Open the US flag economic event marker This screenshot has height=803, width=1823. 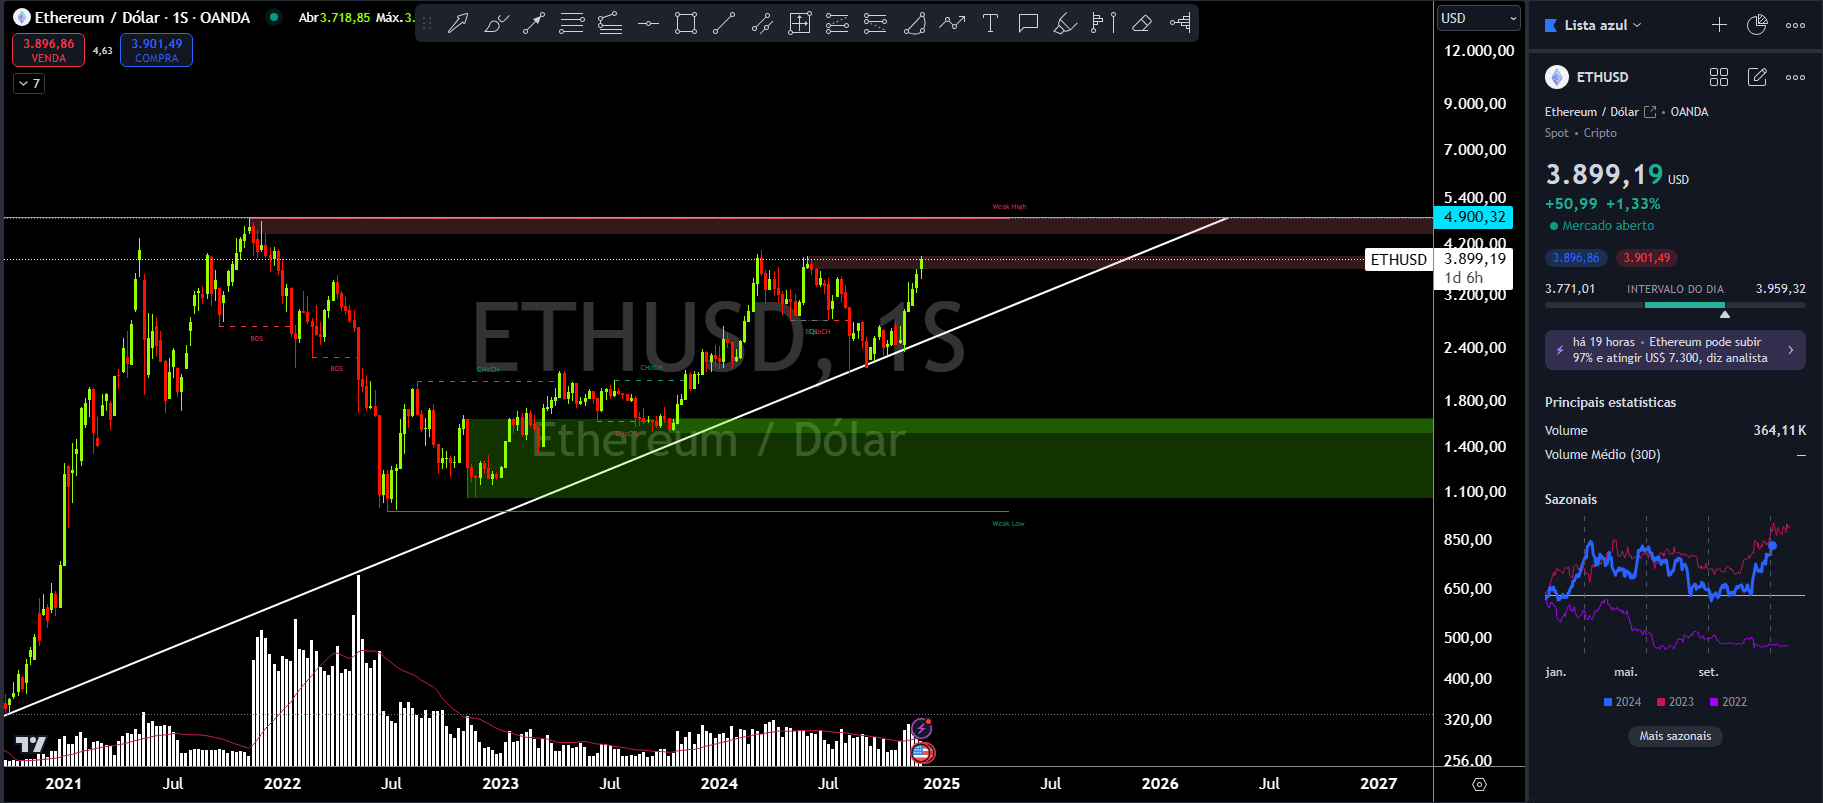(x=923, y=752)
